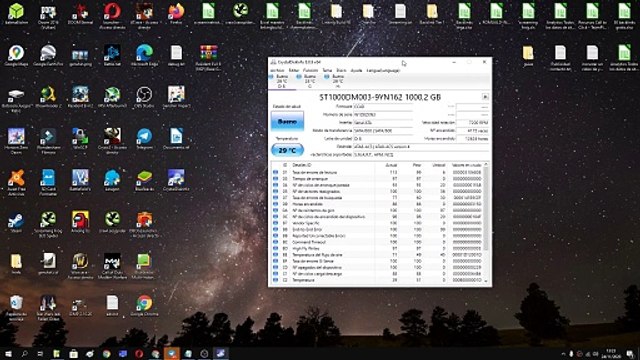640x360 pixels.
Task: Open the Steam desktop shortcut
Action: pos(16,222)
